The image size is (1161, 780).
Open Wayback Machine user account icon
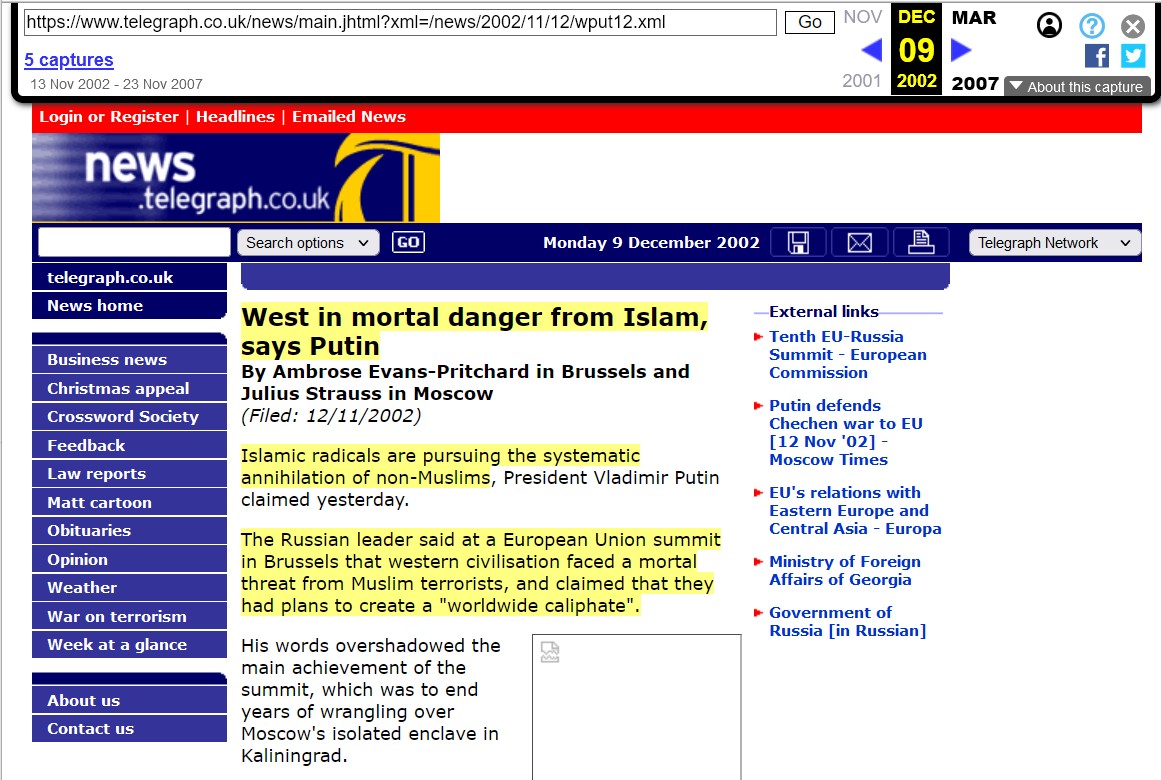1048,25
